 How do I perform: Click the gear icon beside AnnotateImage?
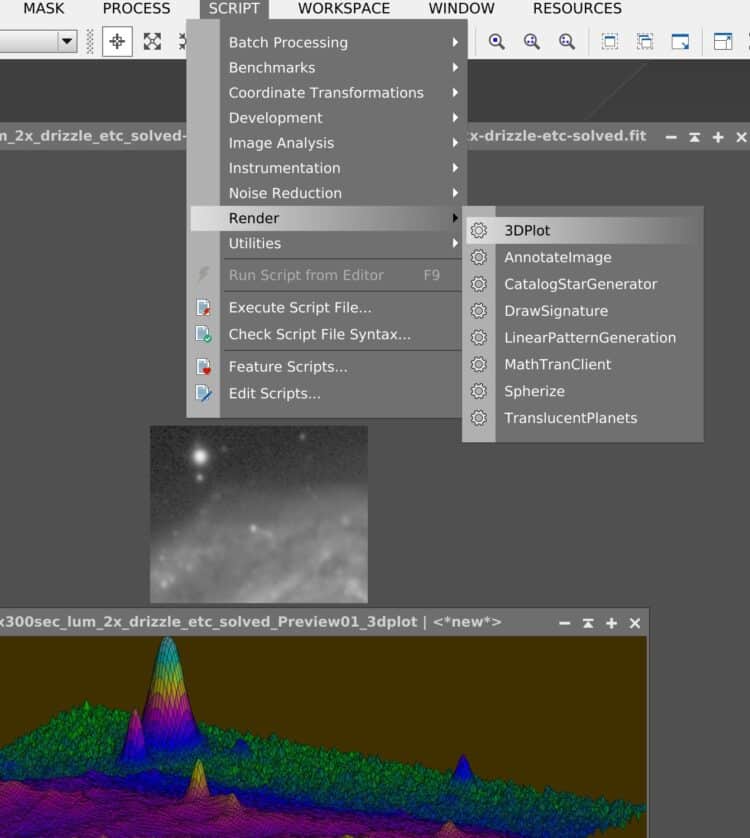[x=478, y=257]
